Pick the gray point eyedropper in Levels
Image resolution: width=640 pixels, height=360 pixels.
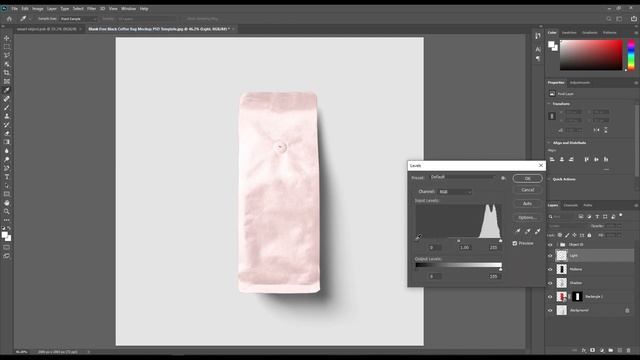click(x=527, y=231)
